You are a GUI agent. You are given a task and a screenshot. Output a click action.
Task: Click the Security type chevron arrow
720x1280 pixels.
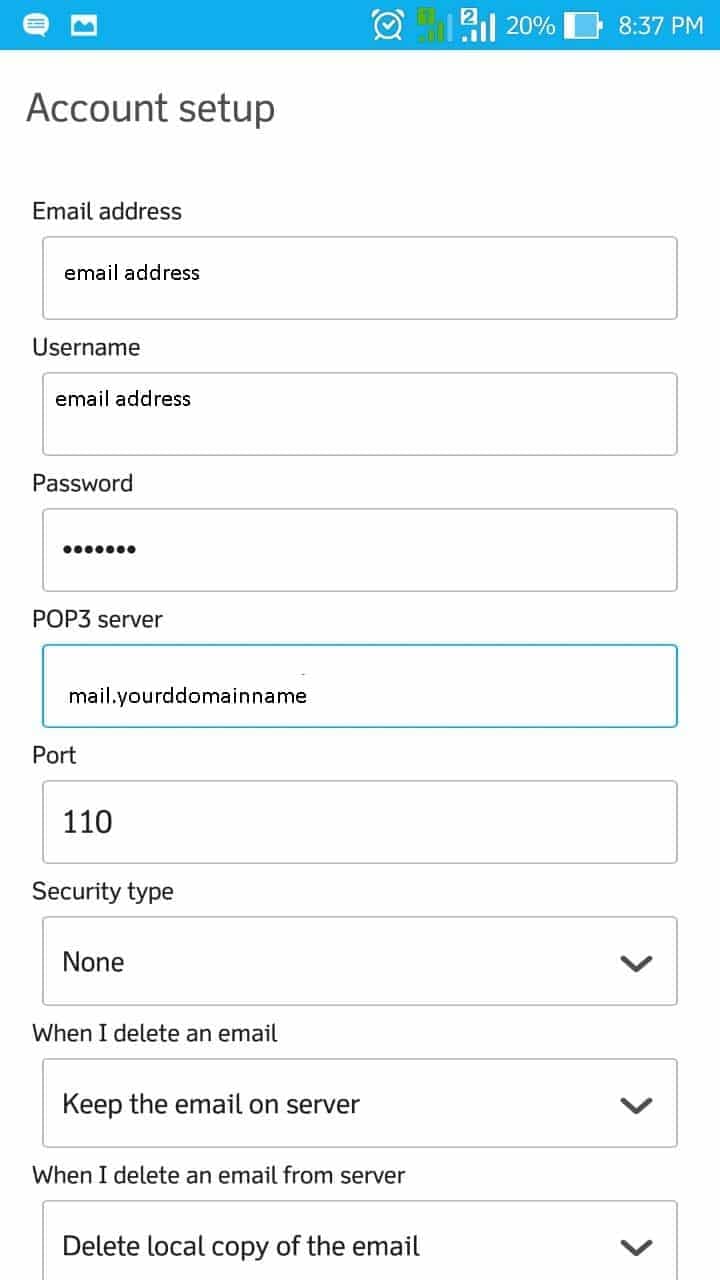tap(636, 963)
